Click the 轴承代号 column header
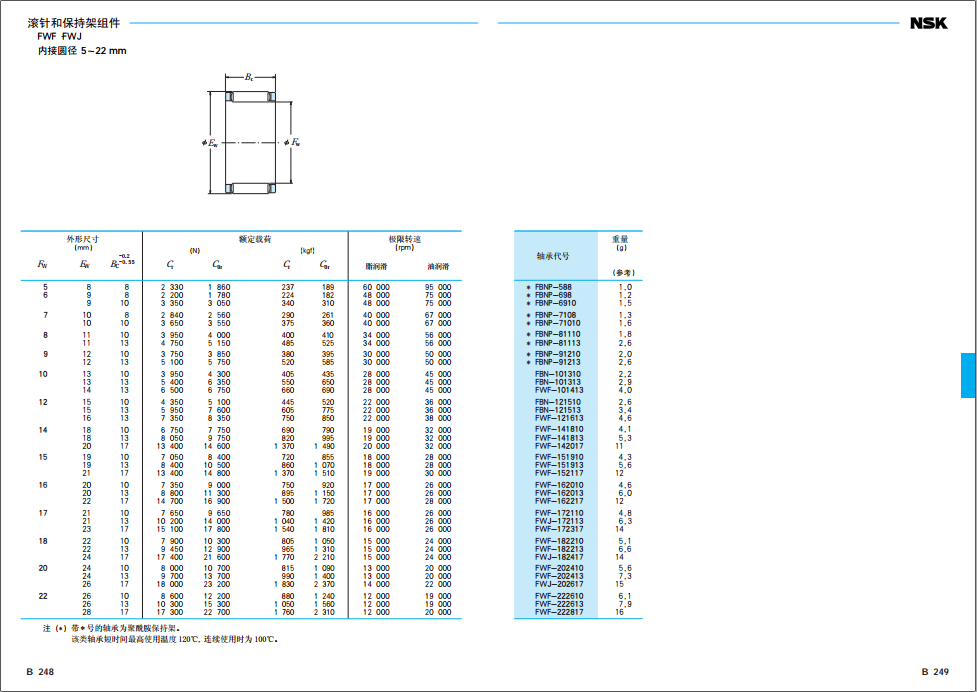Image resolution: width=977 pixels, height=692 pixels. pos(553,256)
